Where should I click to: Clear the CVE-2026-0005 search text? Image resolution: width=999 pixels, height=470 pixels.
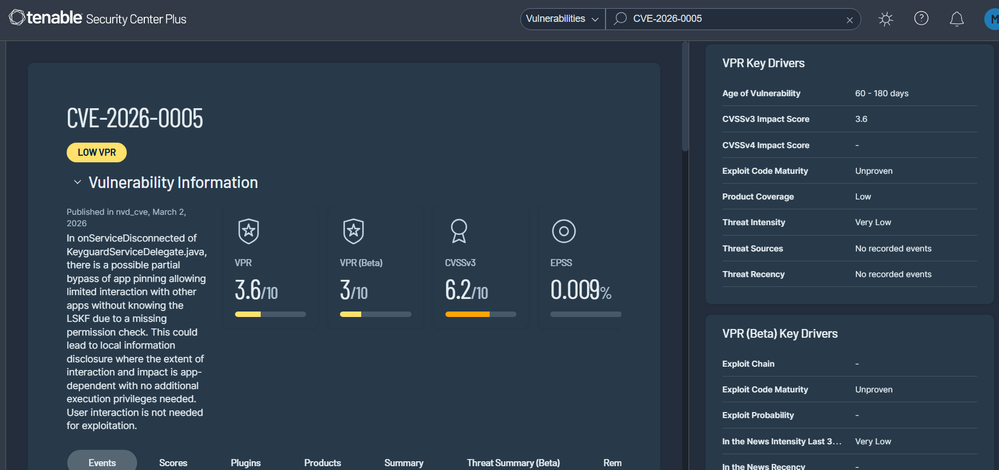[x=849, y=20]
